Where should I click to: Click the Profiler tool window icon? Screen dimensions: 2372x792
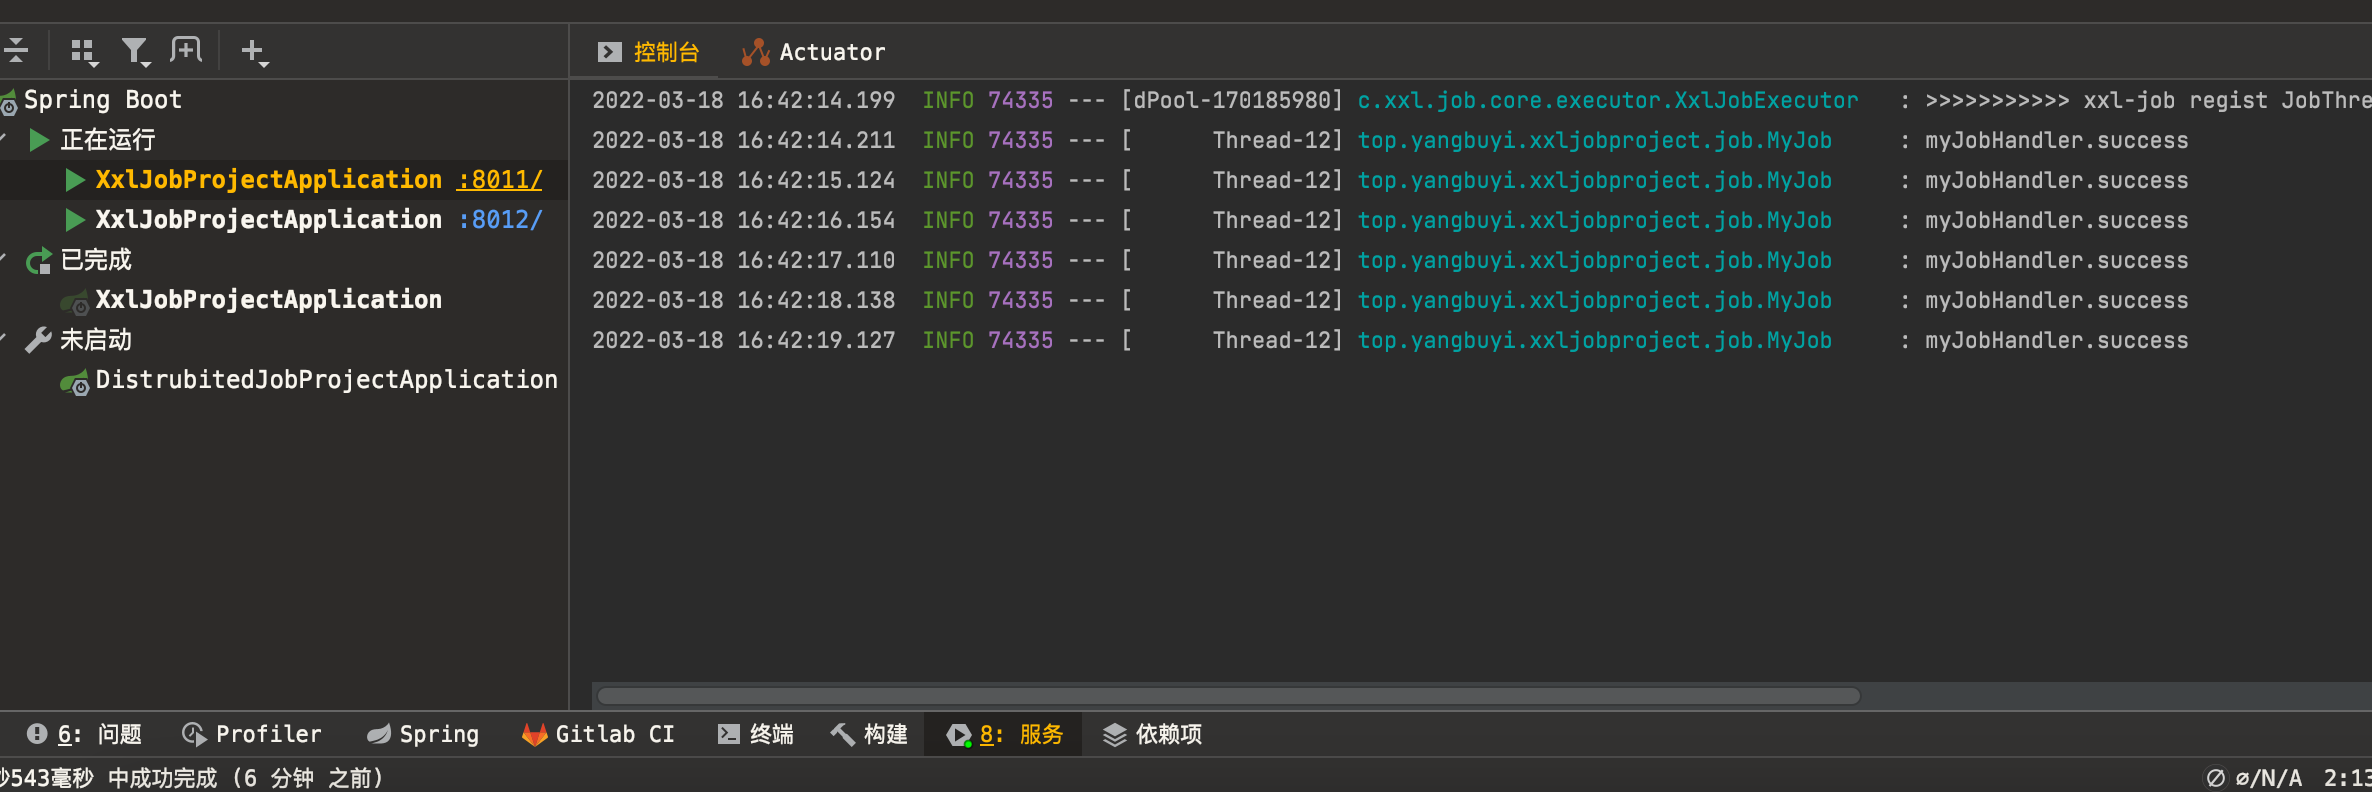(194, 734)
